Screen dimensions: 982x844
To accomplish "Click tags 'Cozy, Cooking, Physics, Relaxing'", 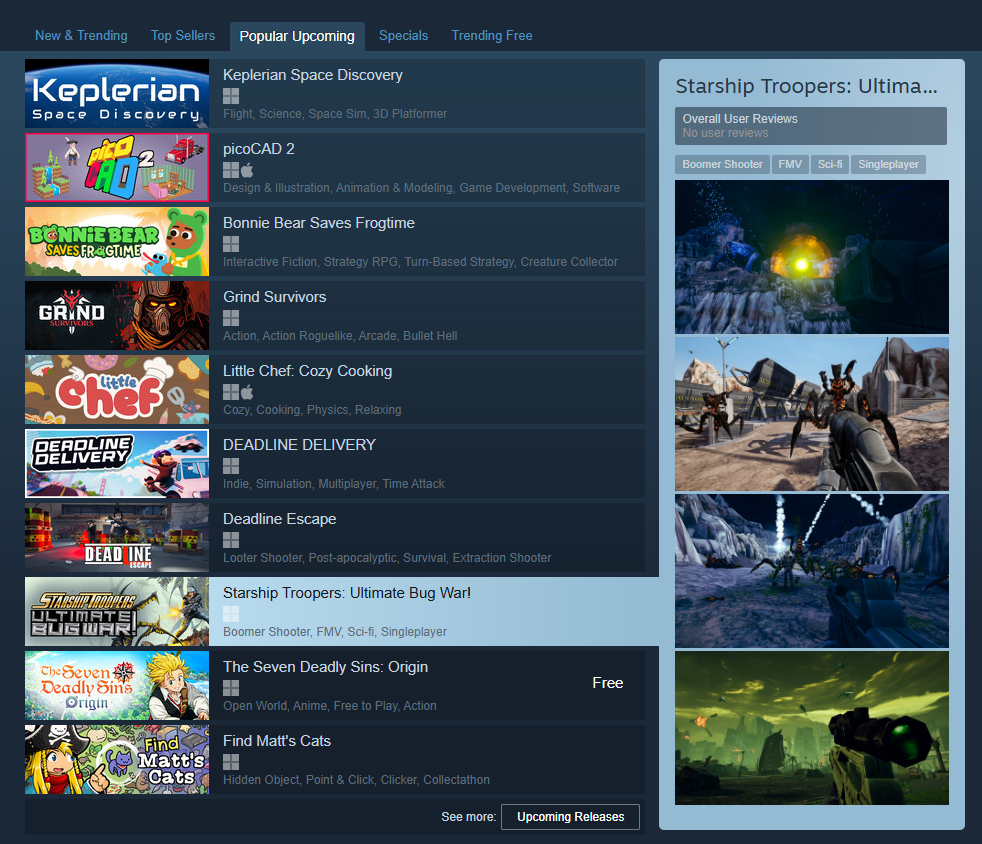I will [x=312, y=409].
